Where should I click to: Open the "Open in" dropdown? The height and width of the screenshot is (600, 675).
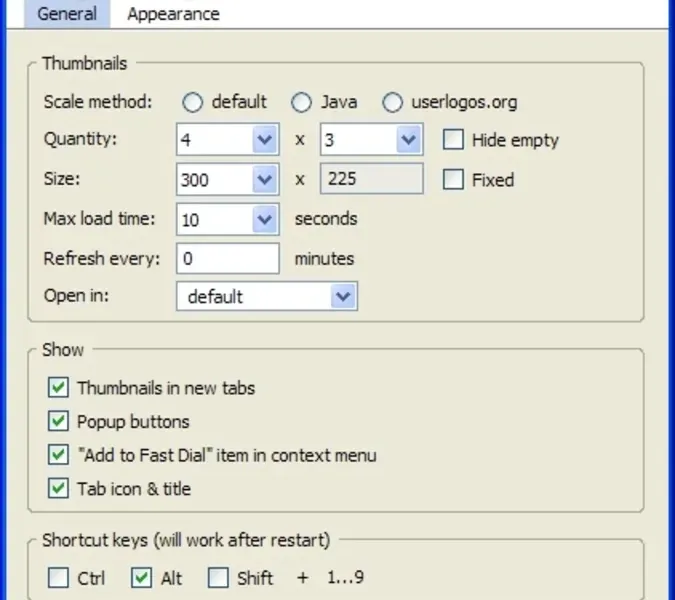pyautogui.click(x=344, y=296)
